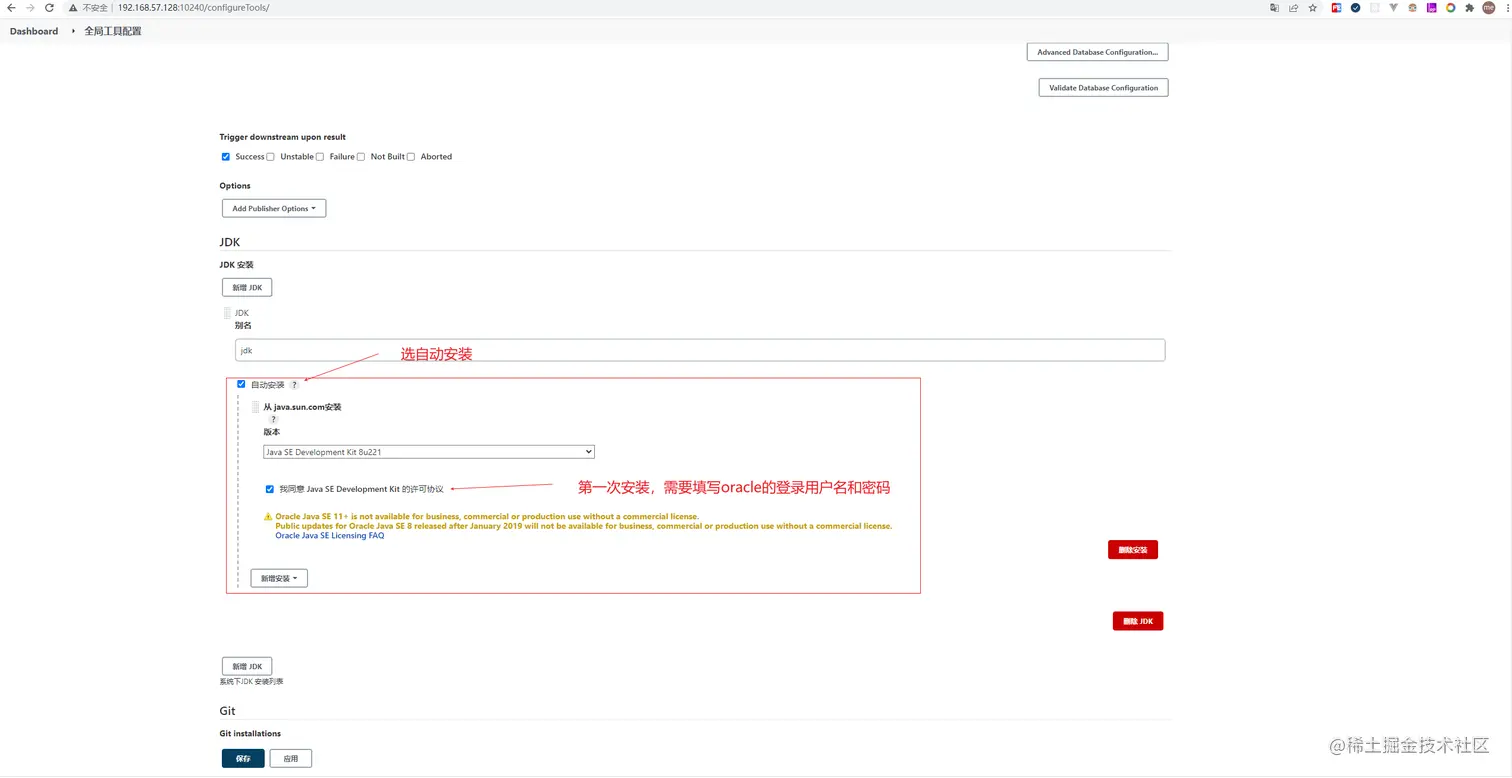Open the cartoon face extension icon
1512x778 pixels.
(1412, 7)
